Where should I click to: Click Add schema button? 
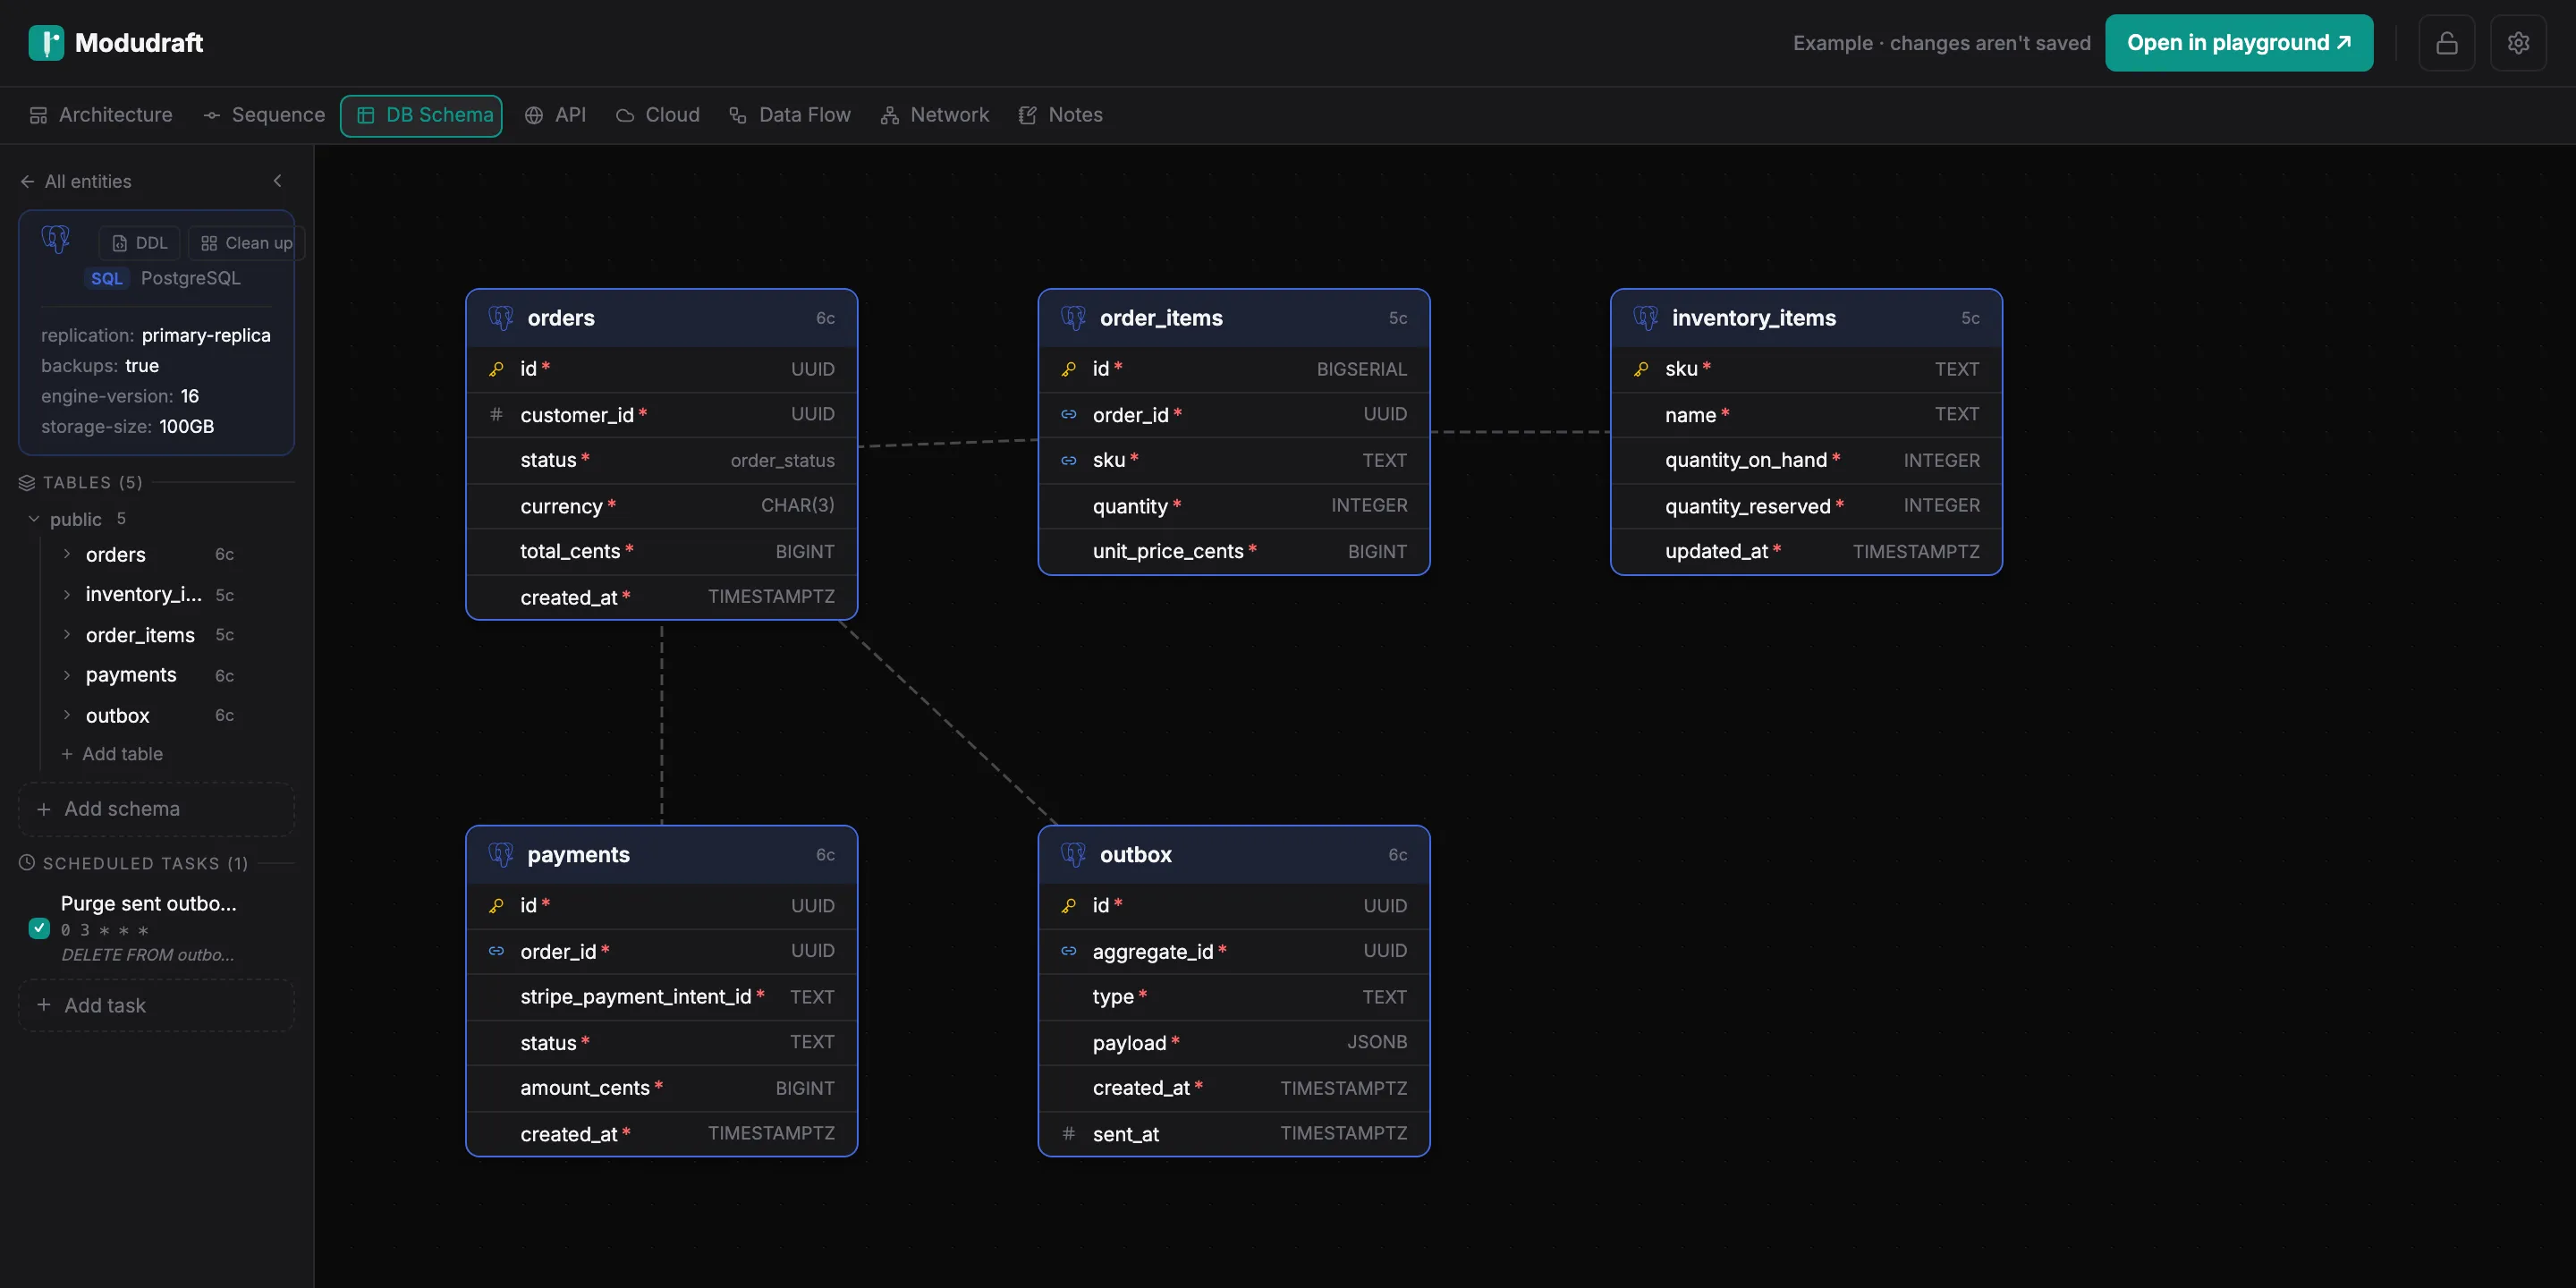tap(156, 809)
